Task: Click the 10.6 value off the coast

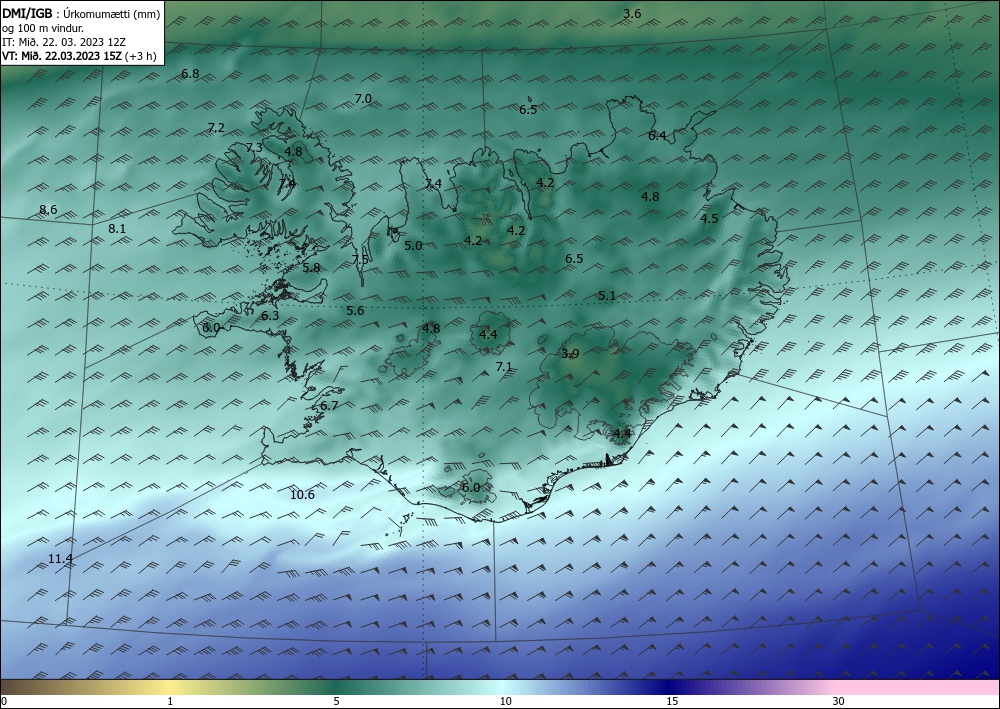Action: coord(302,494)
